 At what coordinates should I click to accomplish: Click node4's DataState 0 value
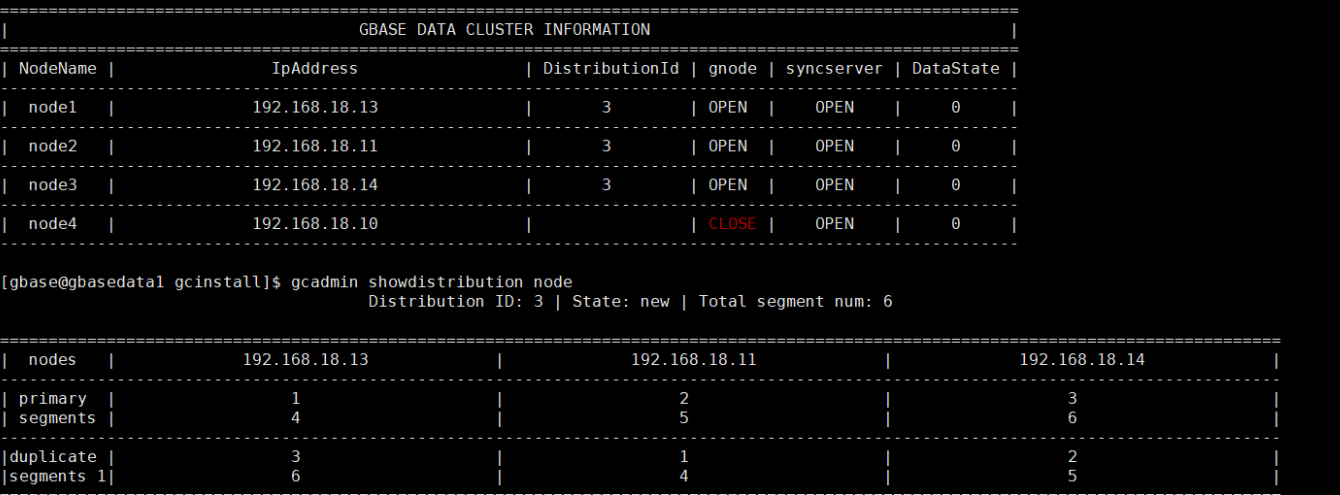point(955,224)
